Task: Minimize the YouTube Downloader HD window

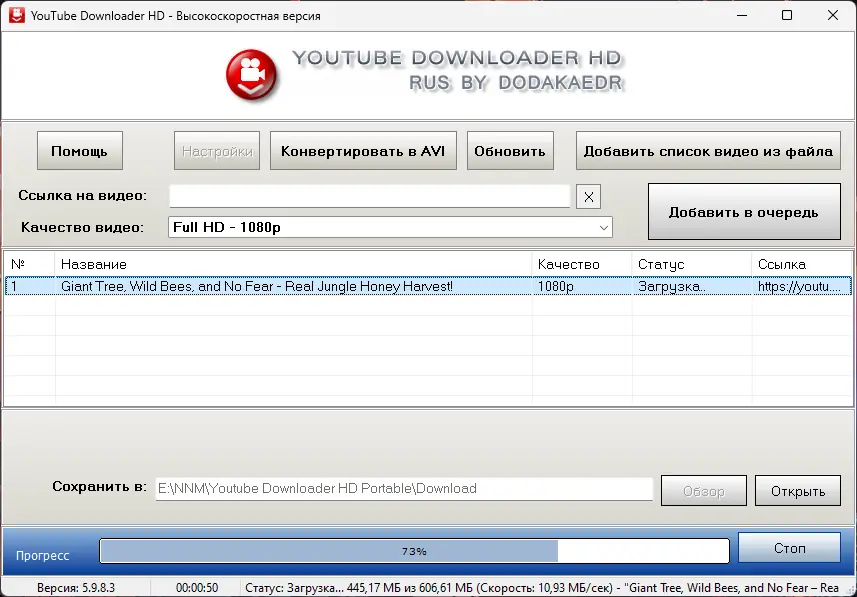Action: coord(742,15)
